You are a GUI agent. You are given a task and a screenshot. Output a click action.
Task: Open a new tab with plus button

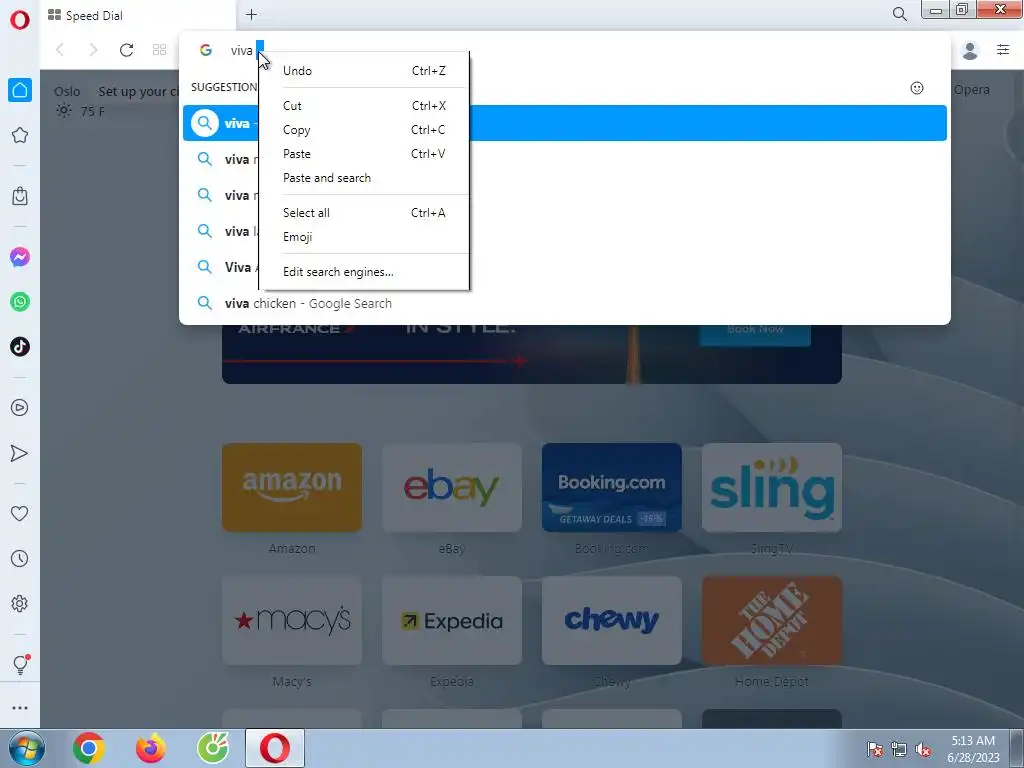(251, 14)
